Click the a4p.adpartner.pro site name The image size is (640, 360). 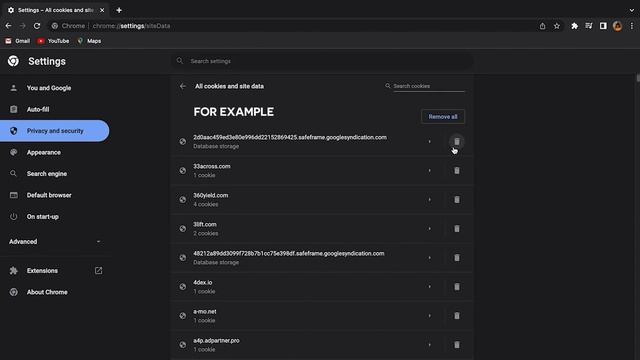pyautogui.click(x=216, y=340)
